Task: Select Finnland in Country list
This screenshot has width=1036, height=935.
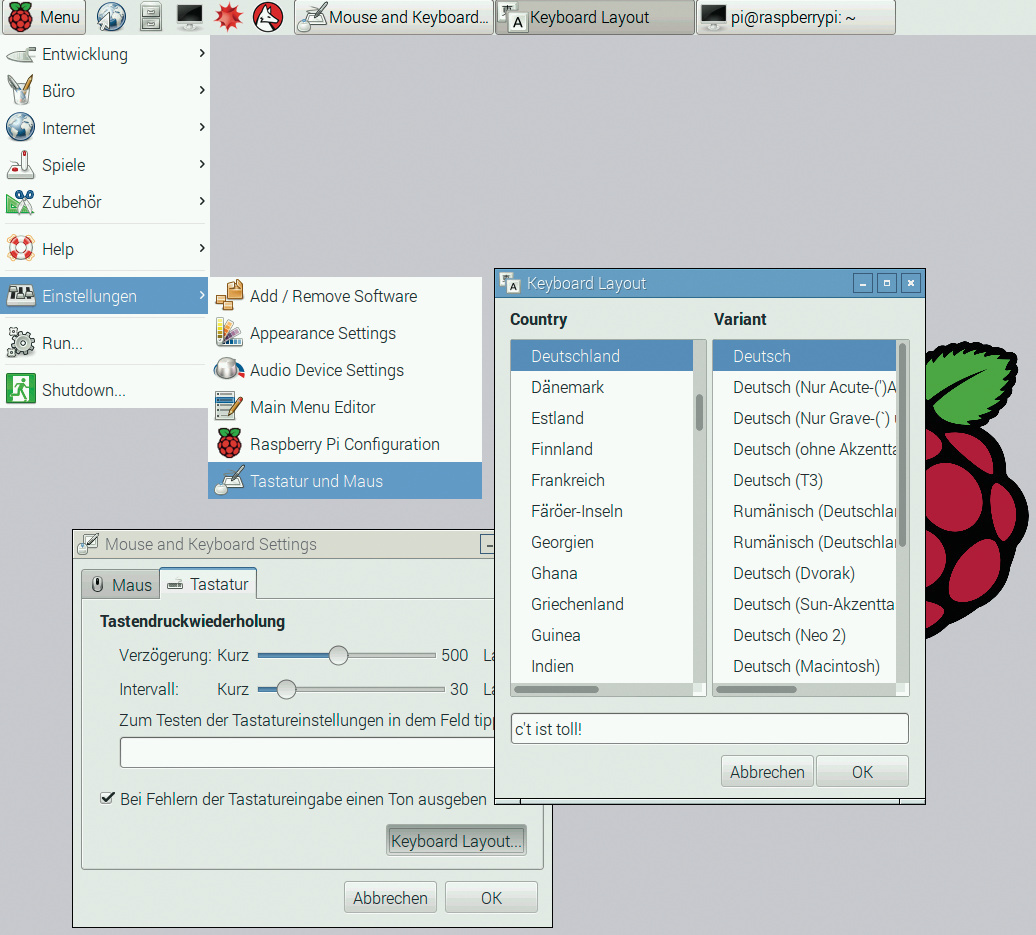Action: point(602,449)
